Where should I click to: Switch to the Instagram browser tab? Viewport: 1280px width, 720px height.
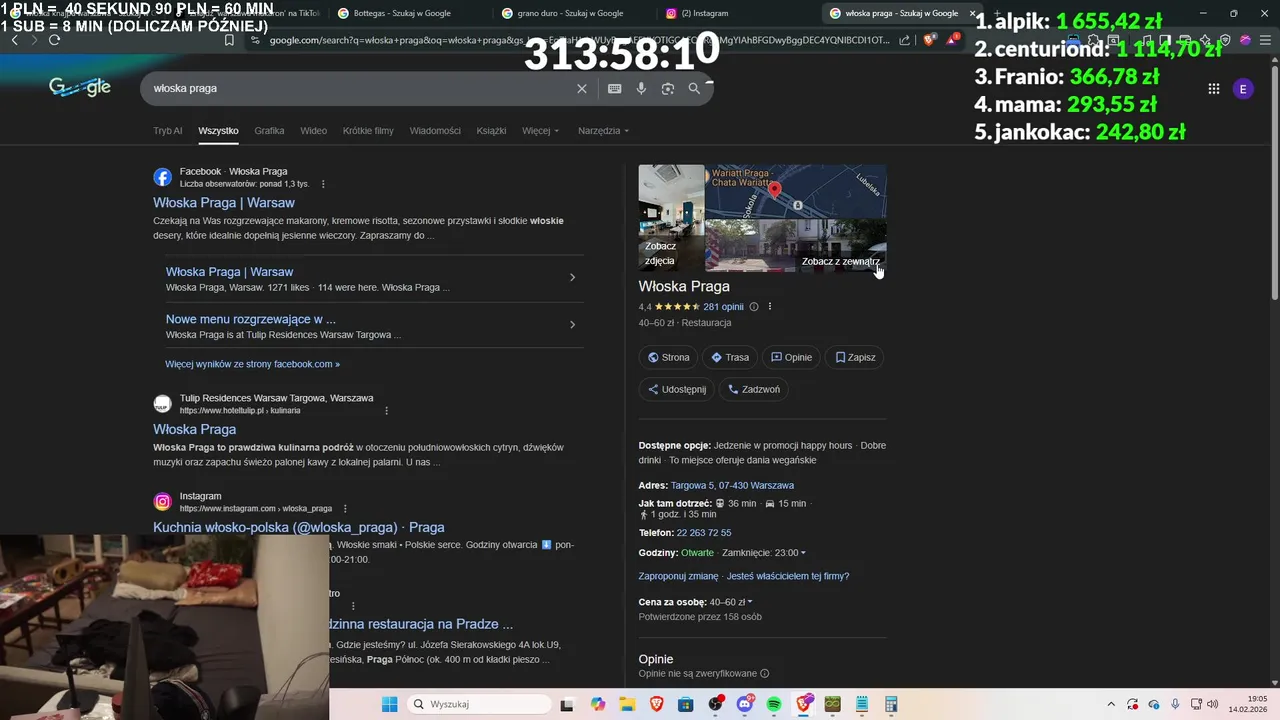(x=735, y=13)
